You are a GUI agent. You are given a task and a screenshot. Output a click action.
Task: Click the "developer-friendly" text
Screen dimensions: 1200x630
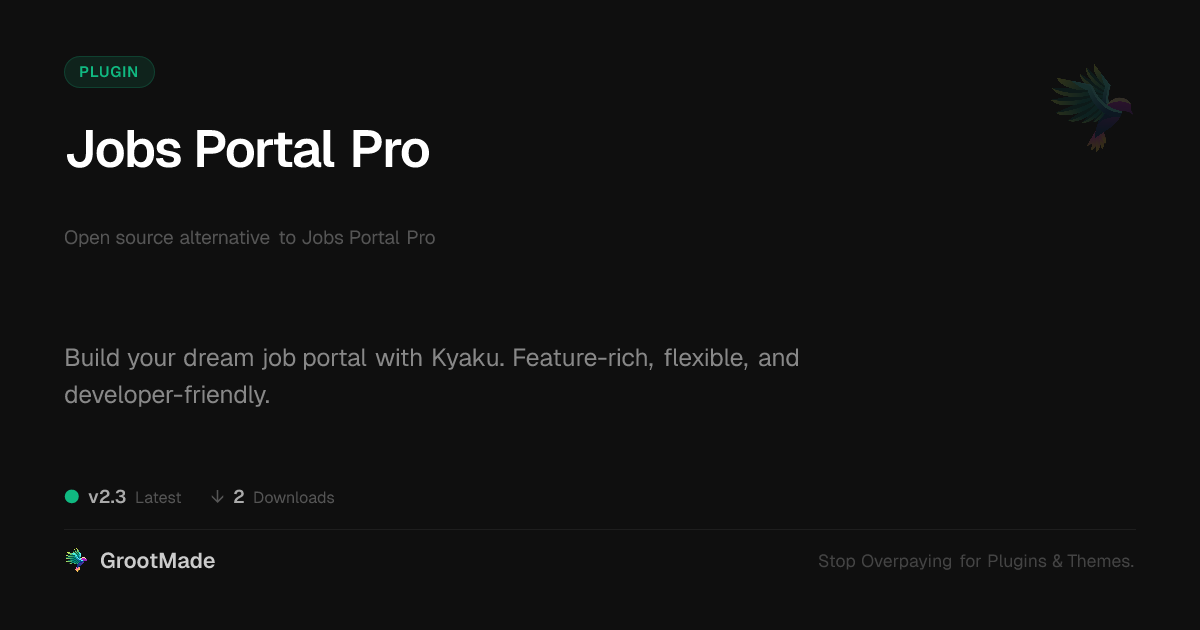pyautogui.click(x=167, y=395)
